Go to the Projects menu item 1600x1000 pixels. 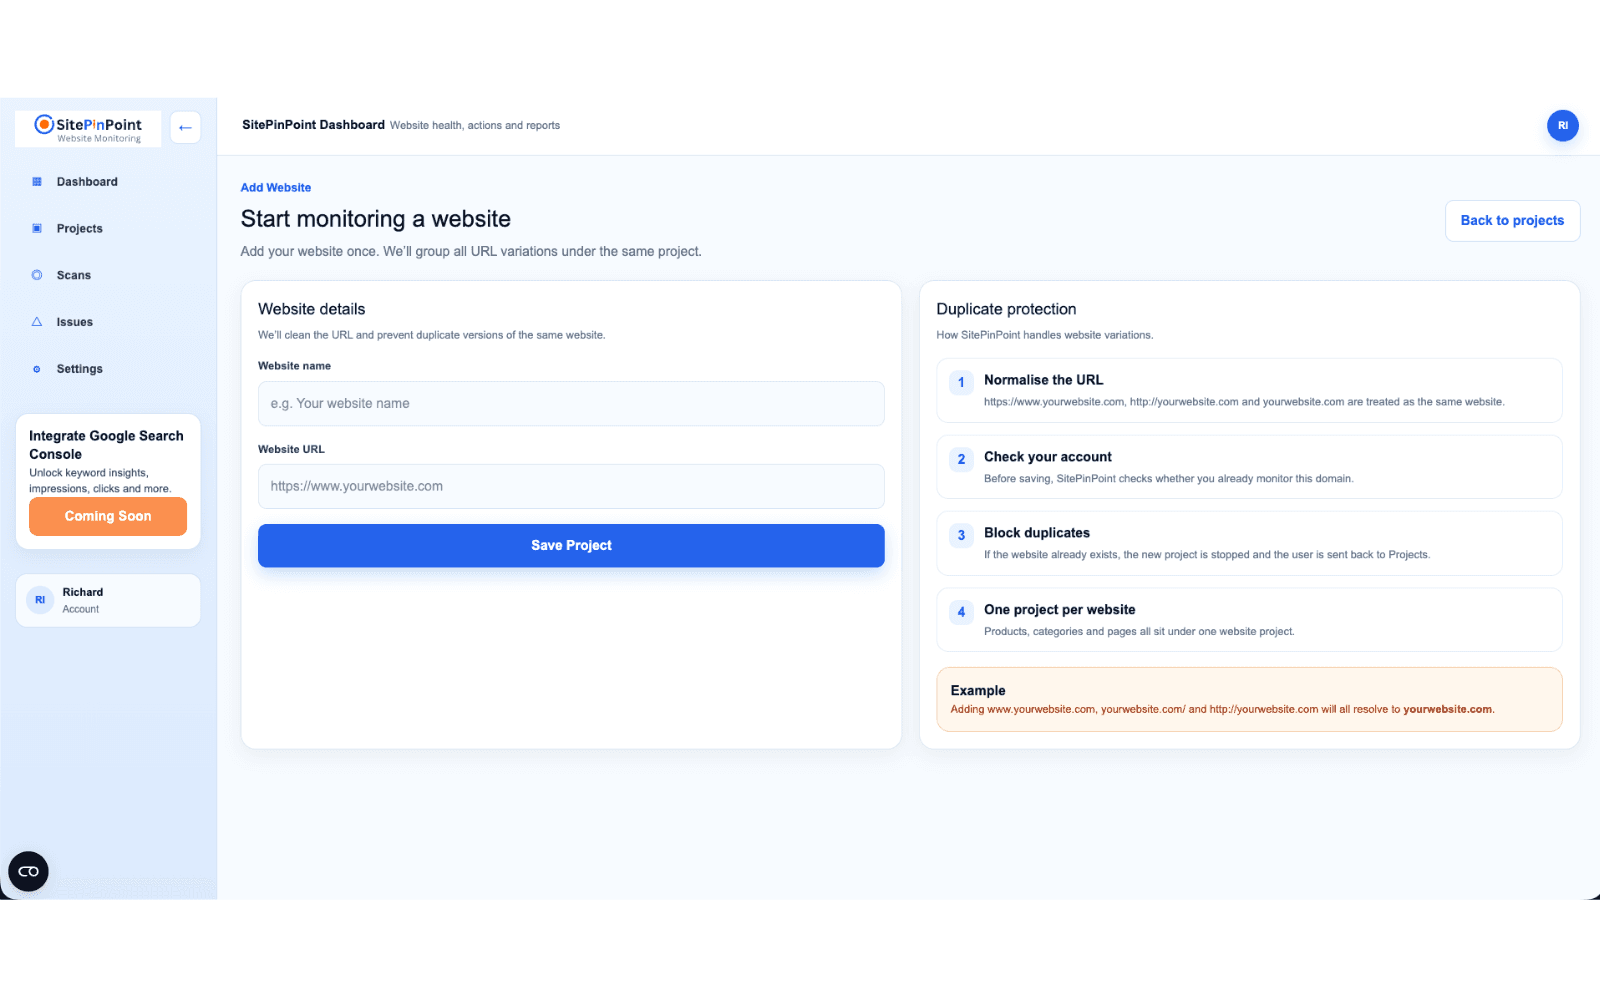108,229
